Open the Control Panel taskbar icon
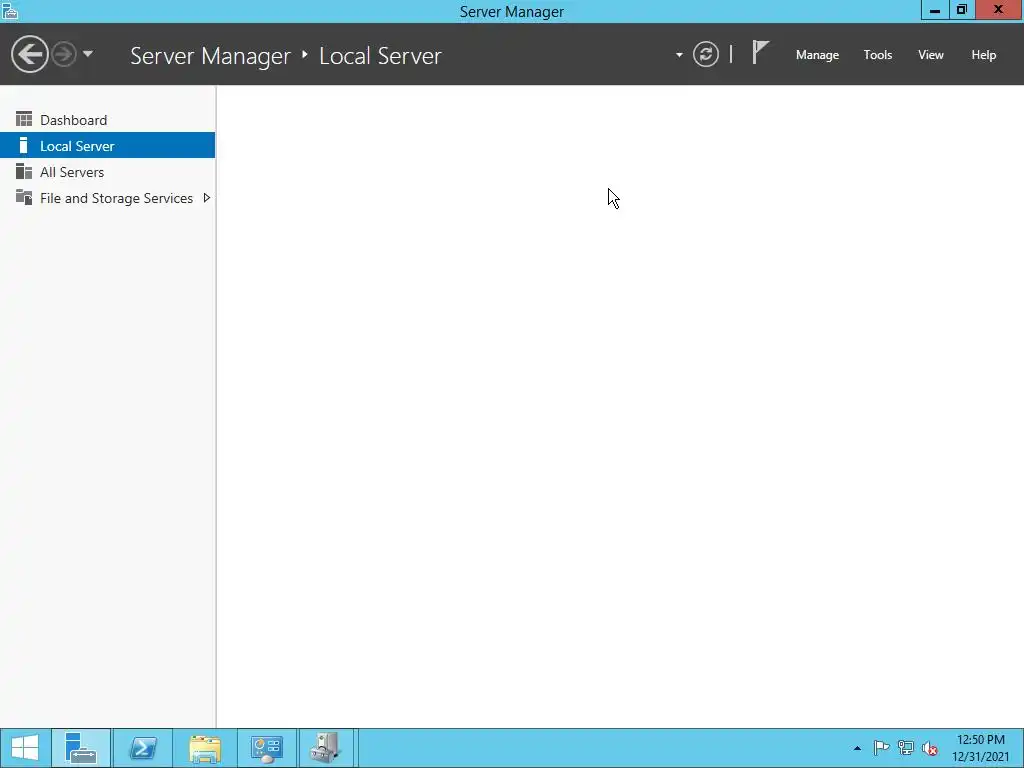The image size is (1024, 768). coord(266,748)
